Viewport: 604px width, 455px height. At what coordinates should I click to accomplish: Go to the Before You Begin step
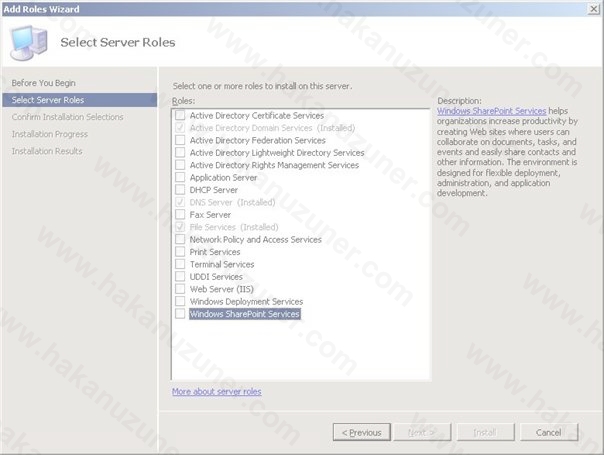click(x=44, y=83)
